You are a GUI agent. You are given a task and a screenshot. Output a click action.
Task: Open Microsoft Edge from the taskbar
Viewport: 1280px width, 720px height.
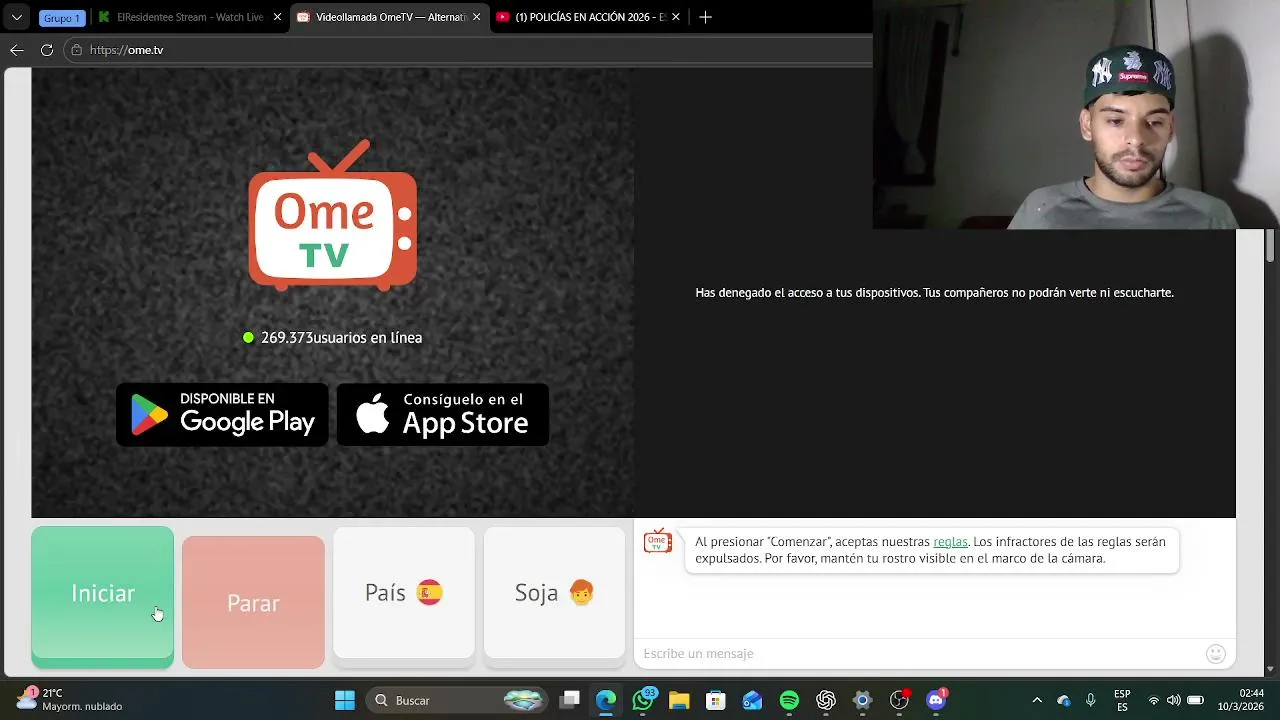point(606,700)
